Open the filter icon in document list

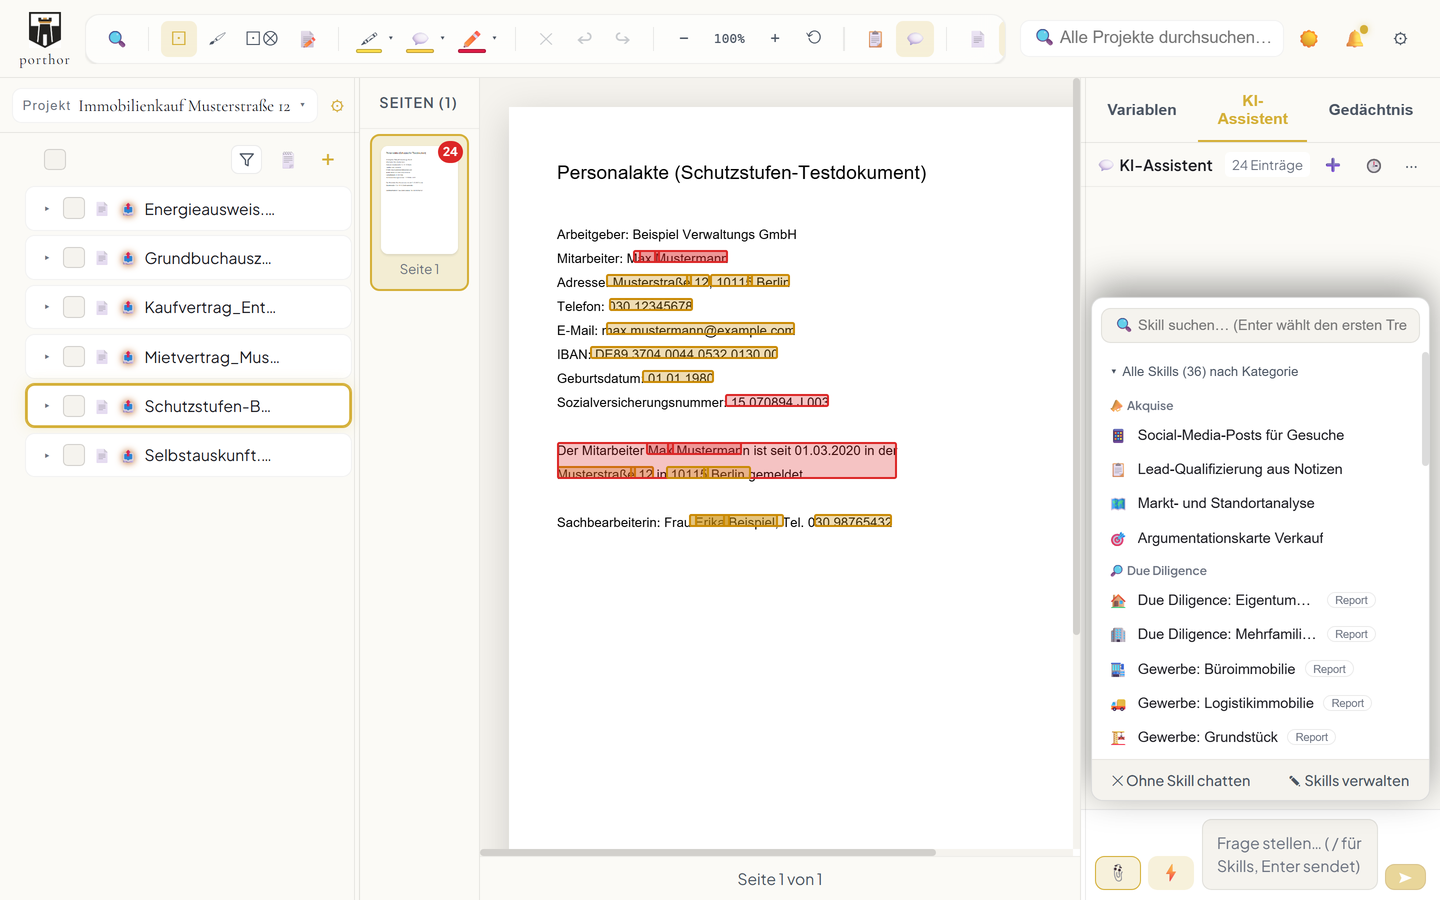(x=247, y=160)
